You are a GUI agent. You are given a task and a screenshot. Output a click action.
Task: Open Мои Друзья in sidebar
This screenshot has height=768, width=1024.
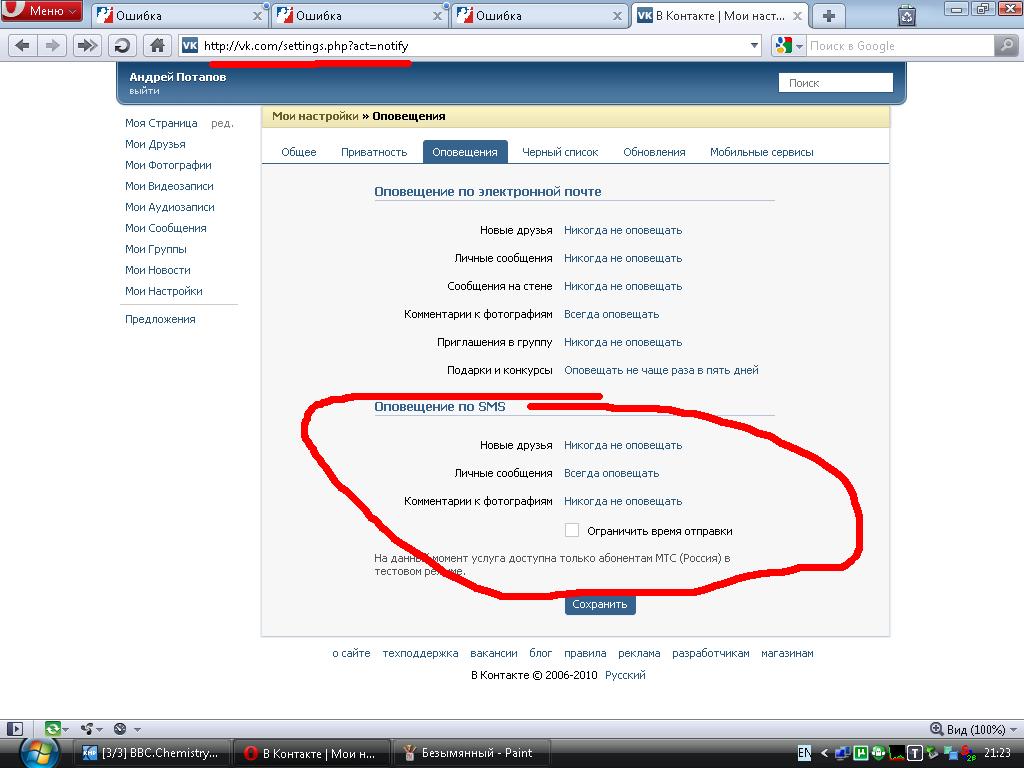[155, 144]
